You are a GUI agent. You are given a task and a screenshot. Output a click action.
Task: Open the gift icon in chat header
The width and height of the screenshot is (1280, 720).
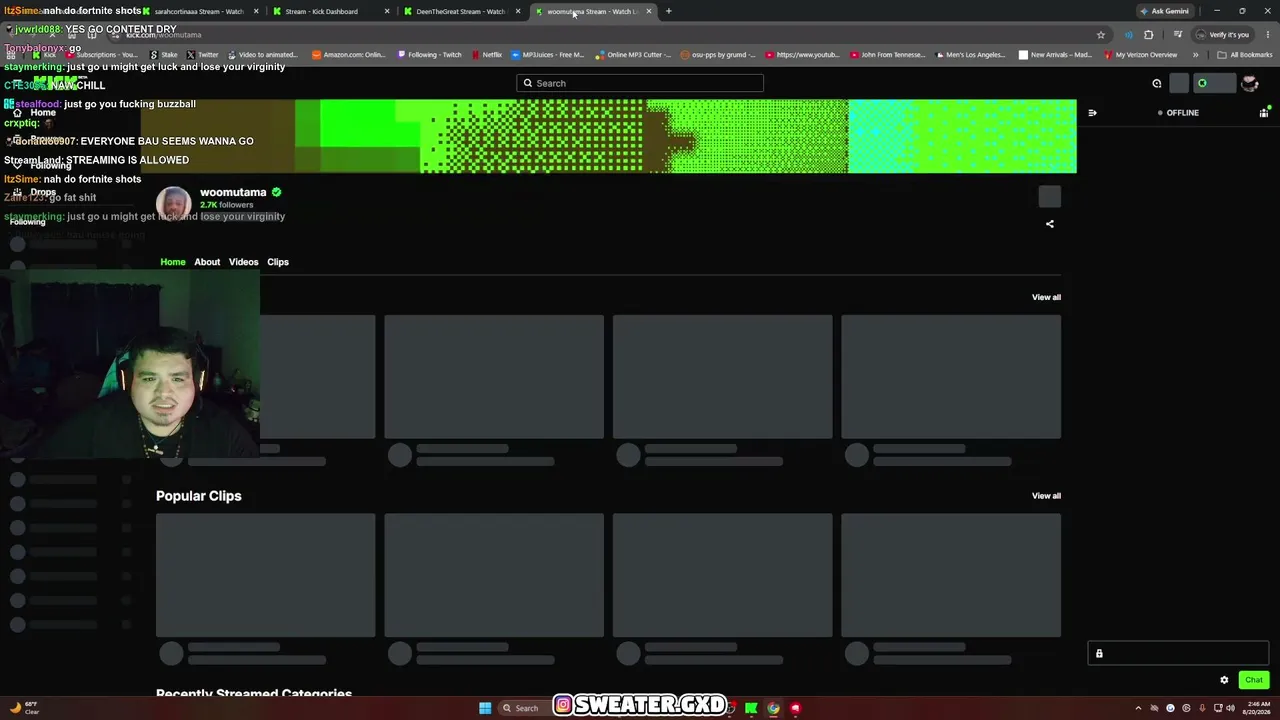click(x=1264, y=113)
